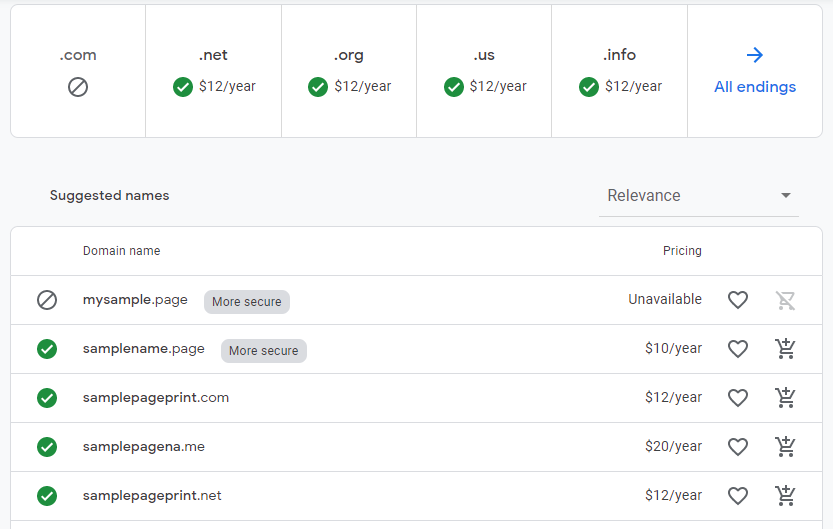Viewport: 833px width, 529px height.
Task: Click the samplepageprint.com domain name
Action: (x=156, y=398)
